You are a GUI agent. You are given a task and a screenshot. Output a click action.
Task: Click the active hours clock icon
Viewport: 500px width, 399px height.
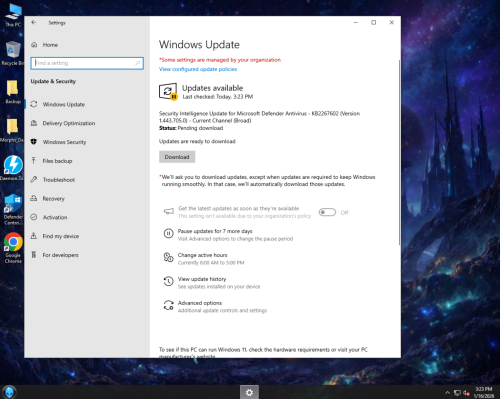click(168, 257)
